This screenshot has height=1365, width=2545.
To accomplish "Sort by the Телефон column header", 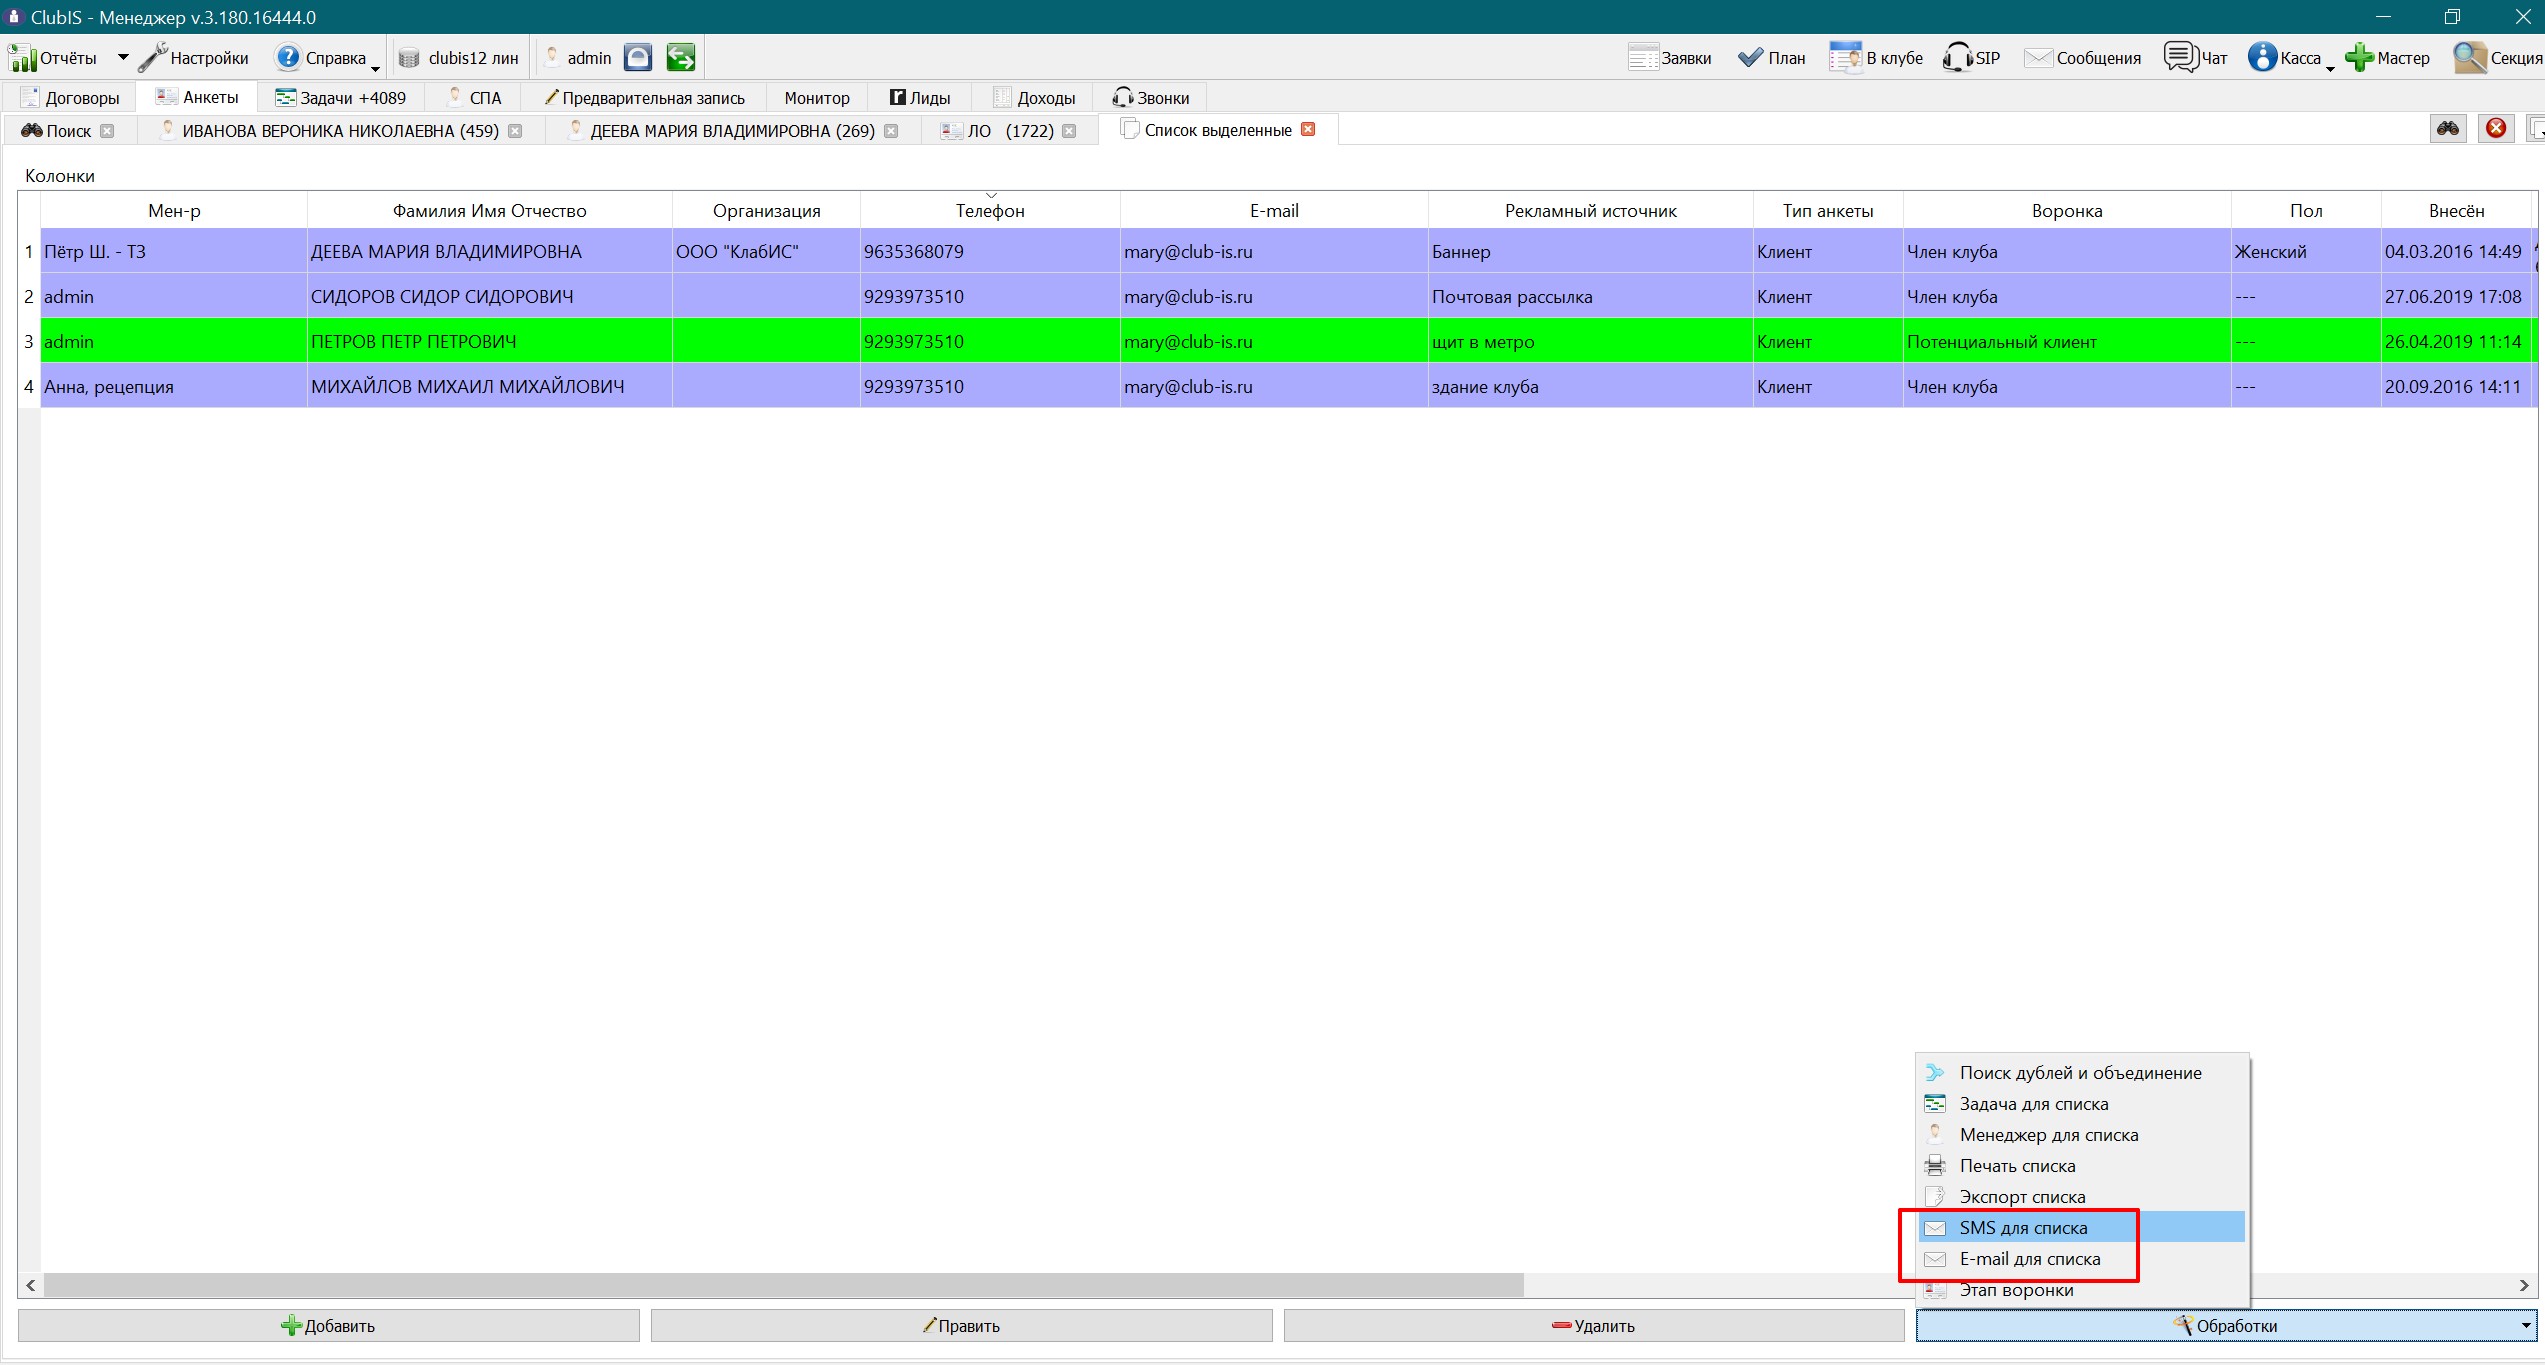I will tap(990, 211).
